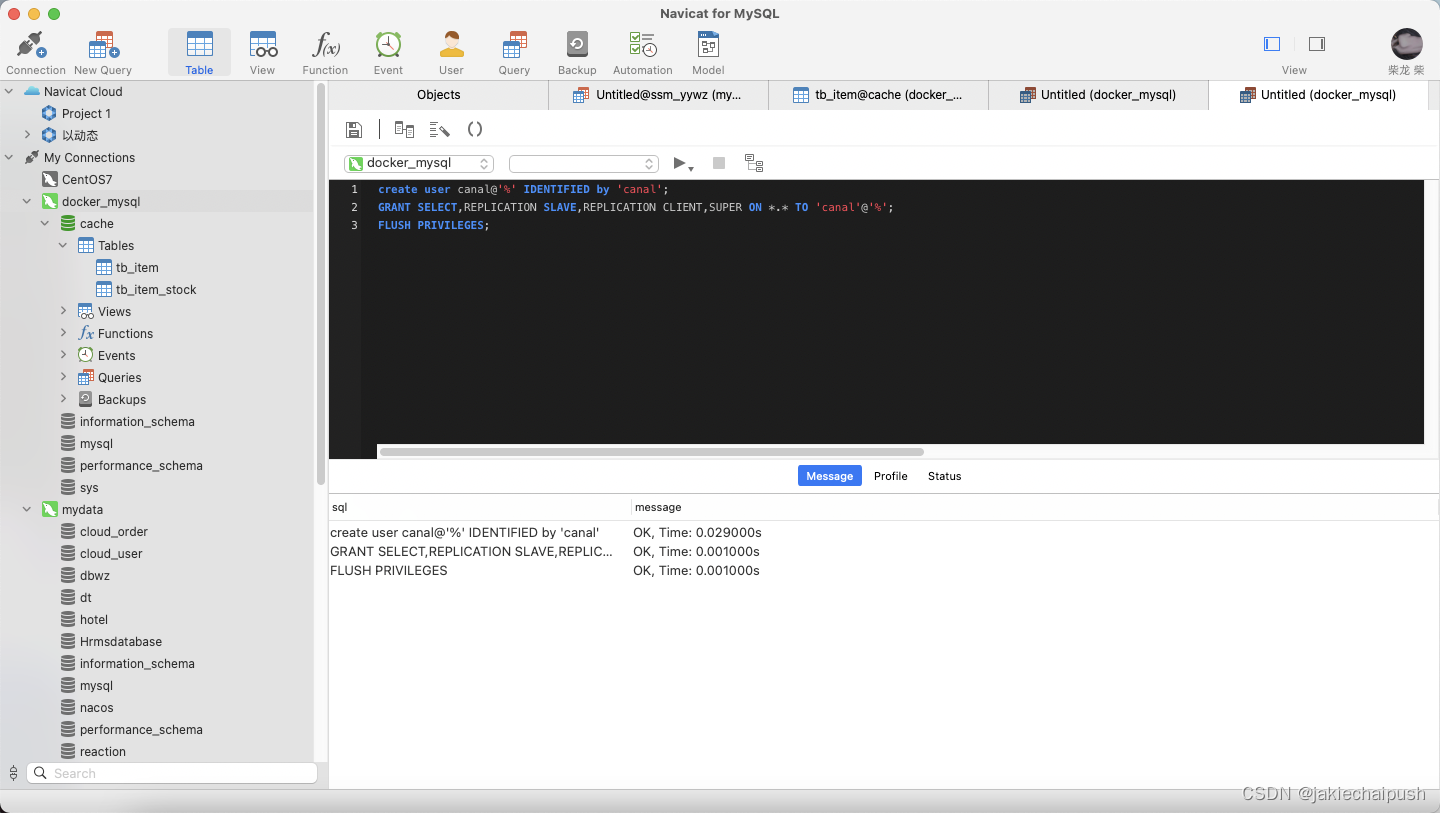Open a New Query from toolbar

103,52
